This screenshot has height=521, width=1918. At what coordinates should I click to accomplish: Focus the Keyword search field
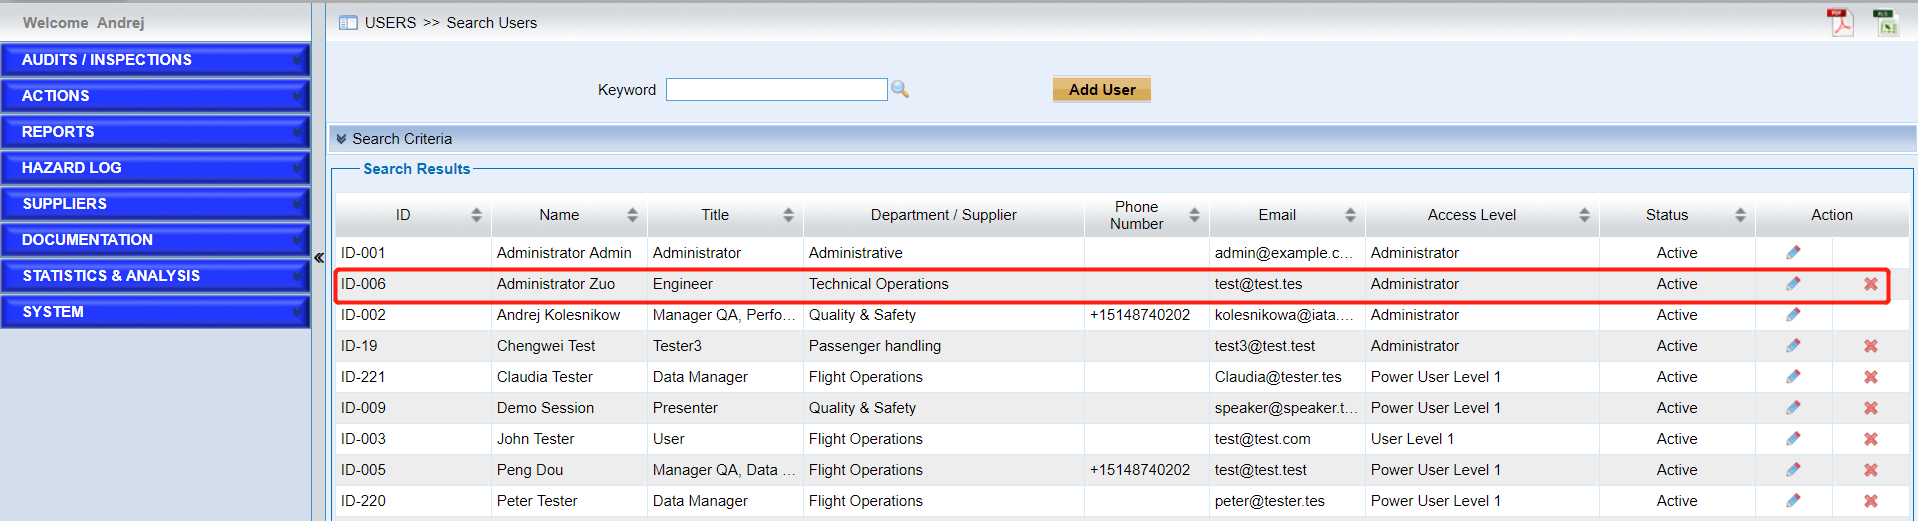[776, 90]
